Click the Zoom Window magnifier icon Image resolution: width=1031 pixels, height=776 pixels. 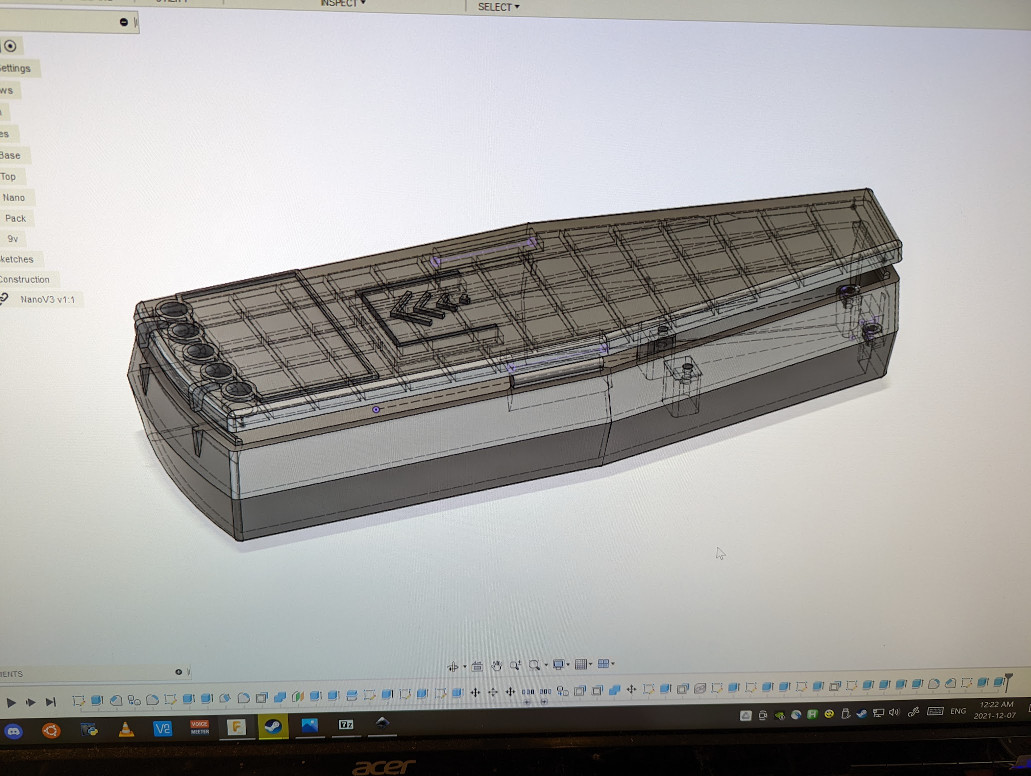click(535, 665)
